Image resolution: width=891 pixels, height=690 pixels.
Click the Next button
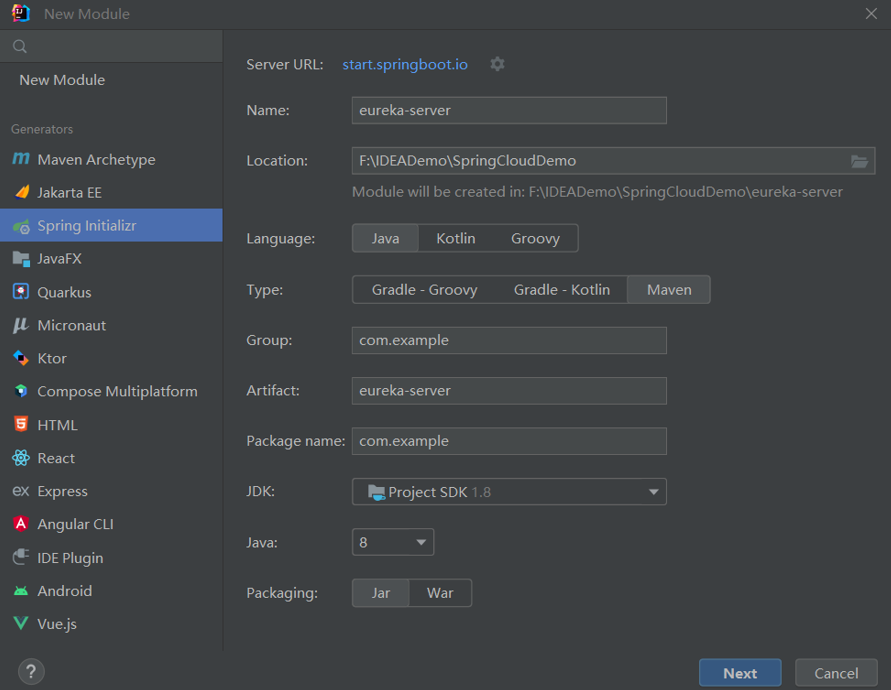point(740,673)
